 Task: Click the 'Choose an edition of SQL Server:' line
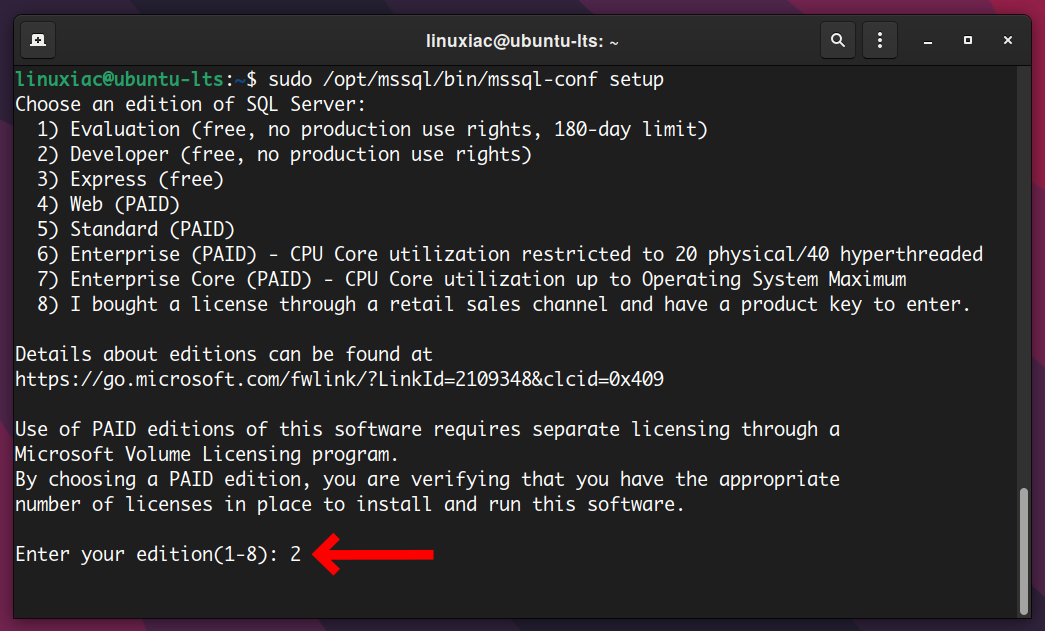pyautogui.click(x=191, y=105)
